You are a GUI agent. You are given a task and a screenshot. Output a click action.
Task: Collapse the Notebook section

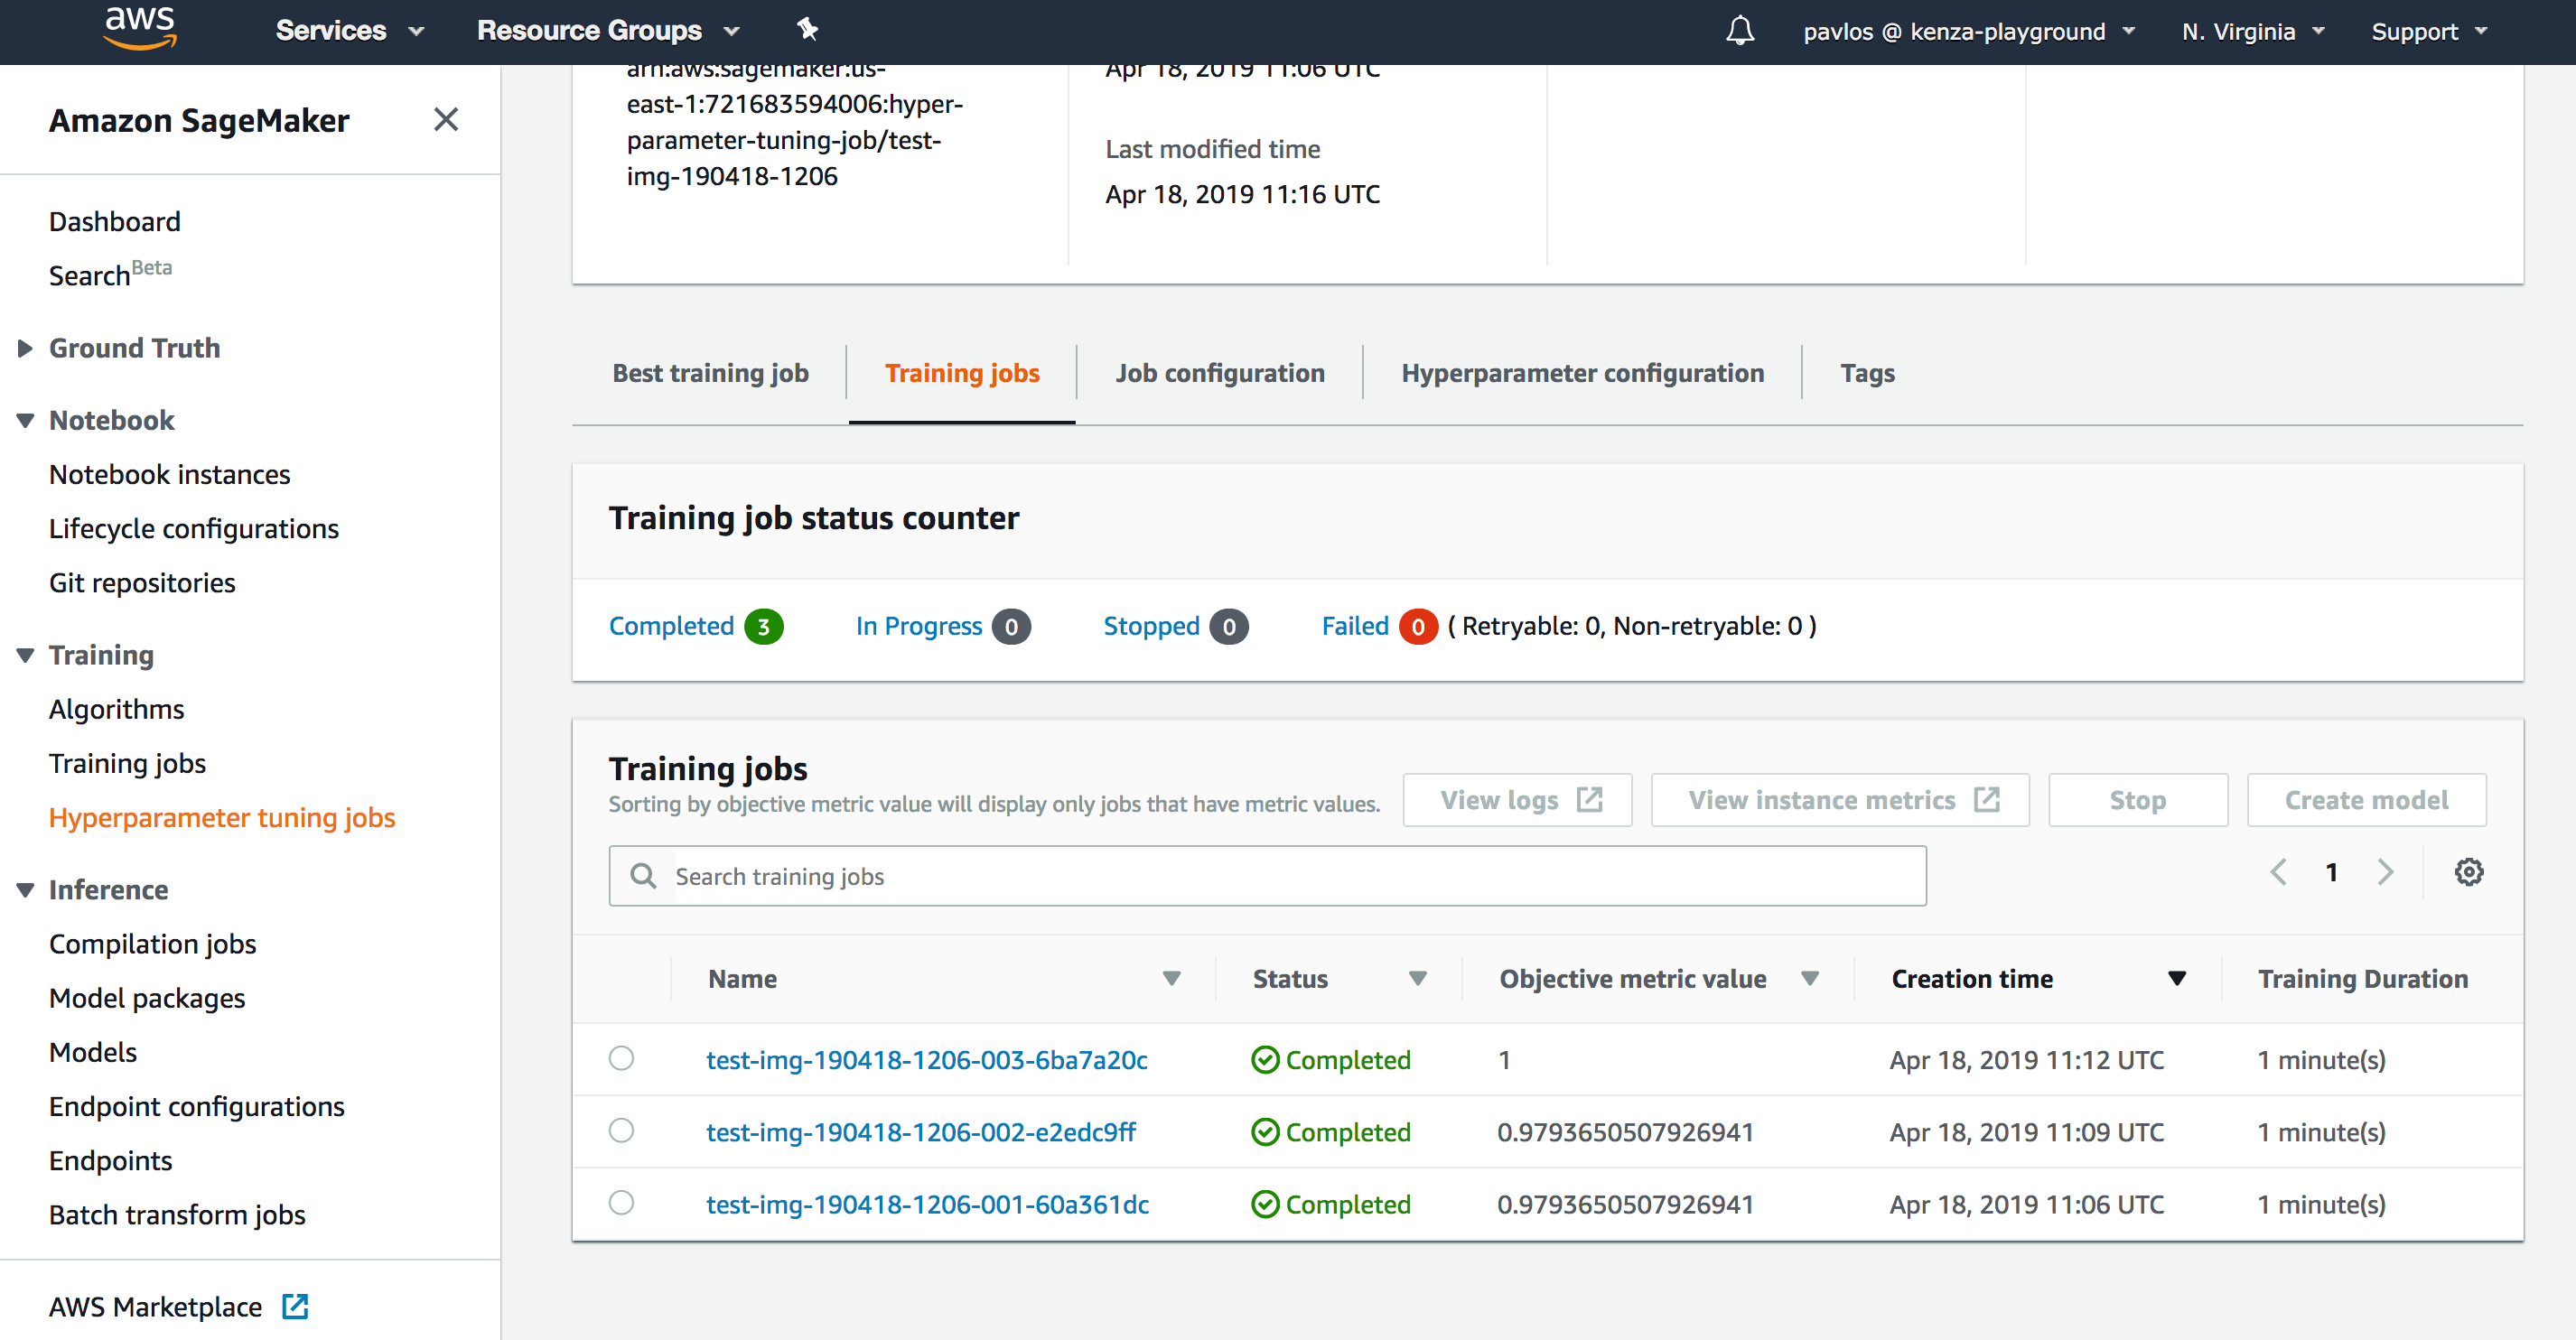pos(25,420)
